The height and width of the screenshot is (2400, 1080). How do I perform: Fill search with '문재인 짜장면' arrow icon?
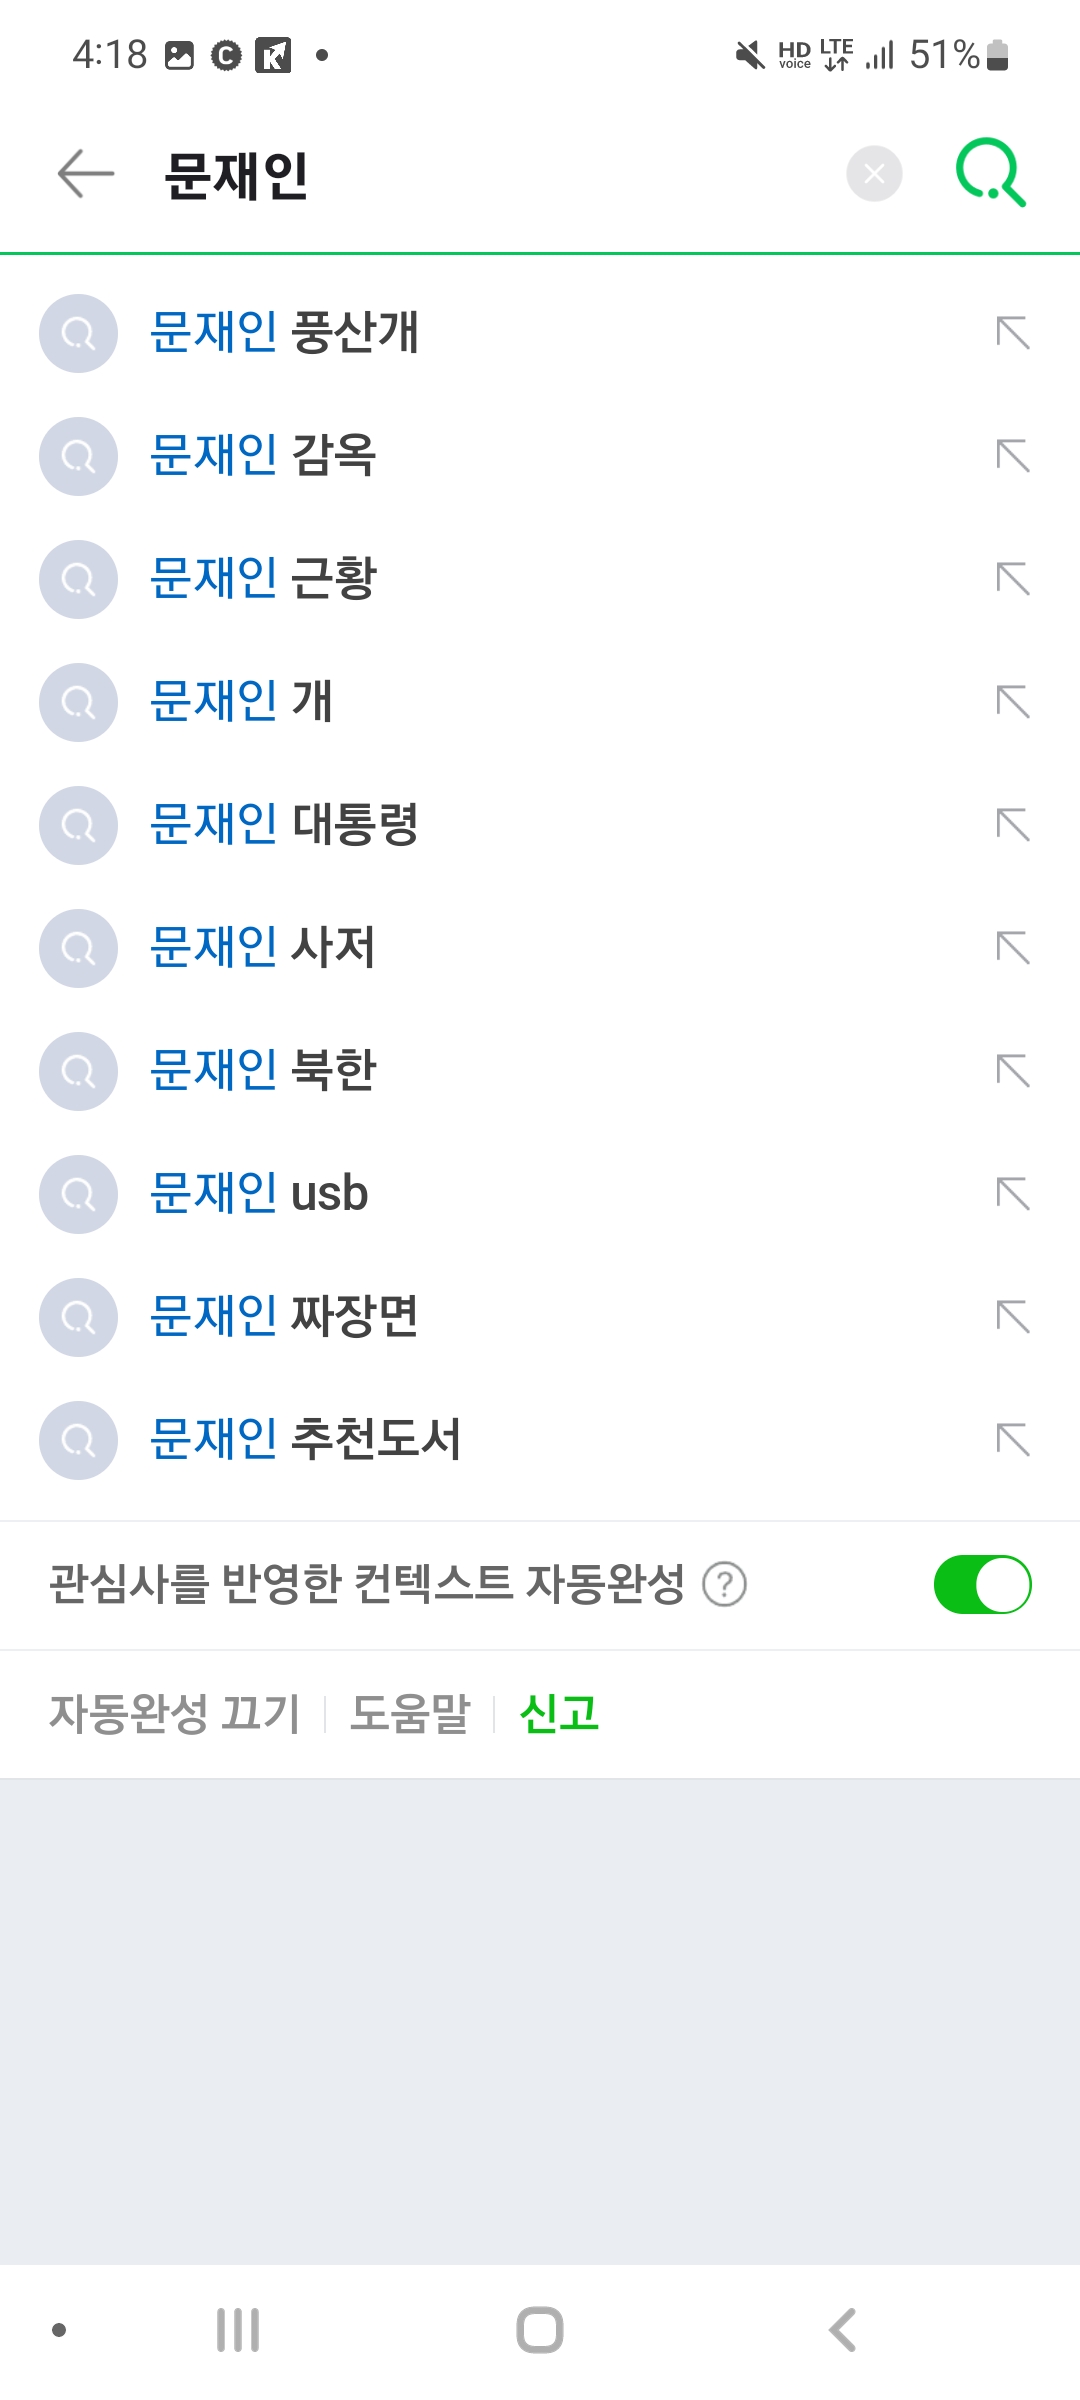click(1013, 1317)
